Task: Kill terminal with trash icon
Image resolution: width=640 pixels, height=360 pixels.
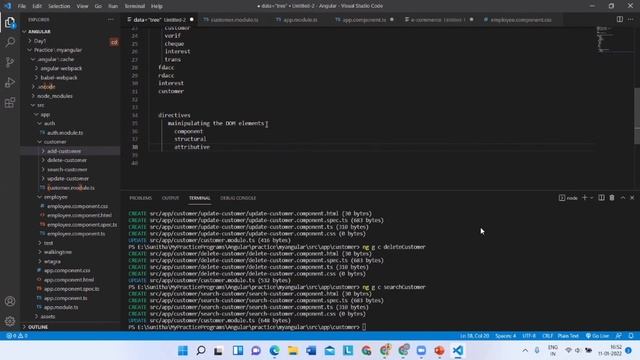Action: (612, 198)
